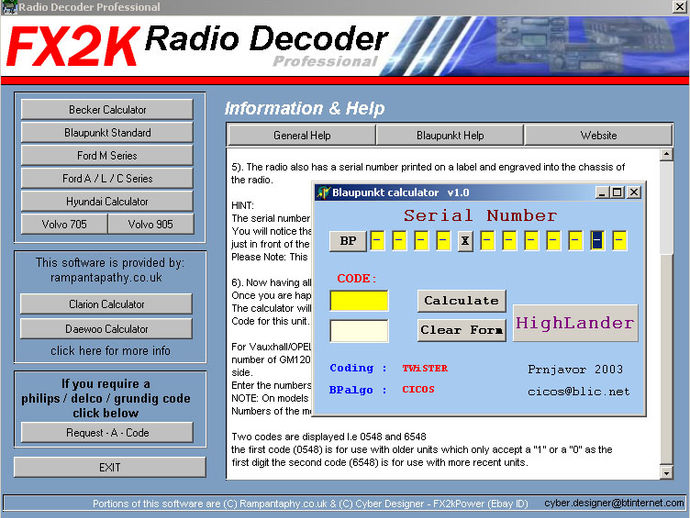Click the cyber.designer@btinternet.com email address
690x518 pixels.
[x=614, y=503]
